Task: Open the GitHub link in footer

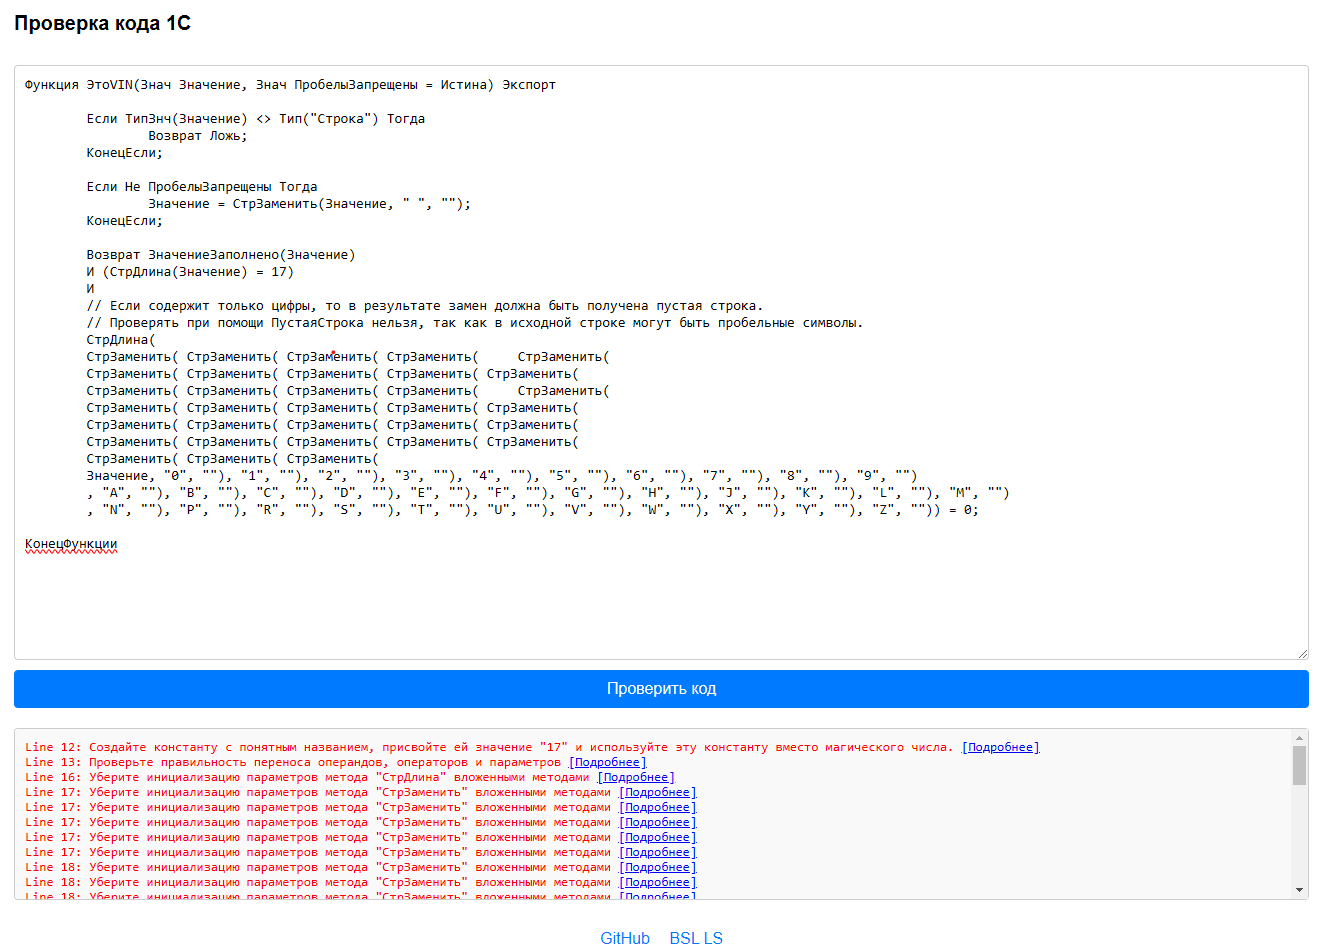Action: point(625,938)
